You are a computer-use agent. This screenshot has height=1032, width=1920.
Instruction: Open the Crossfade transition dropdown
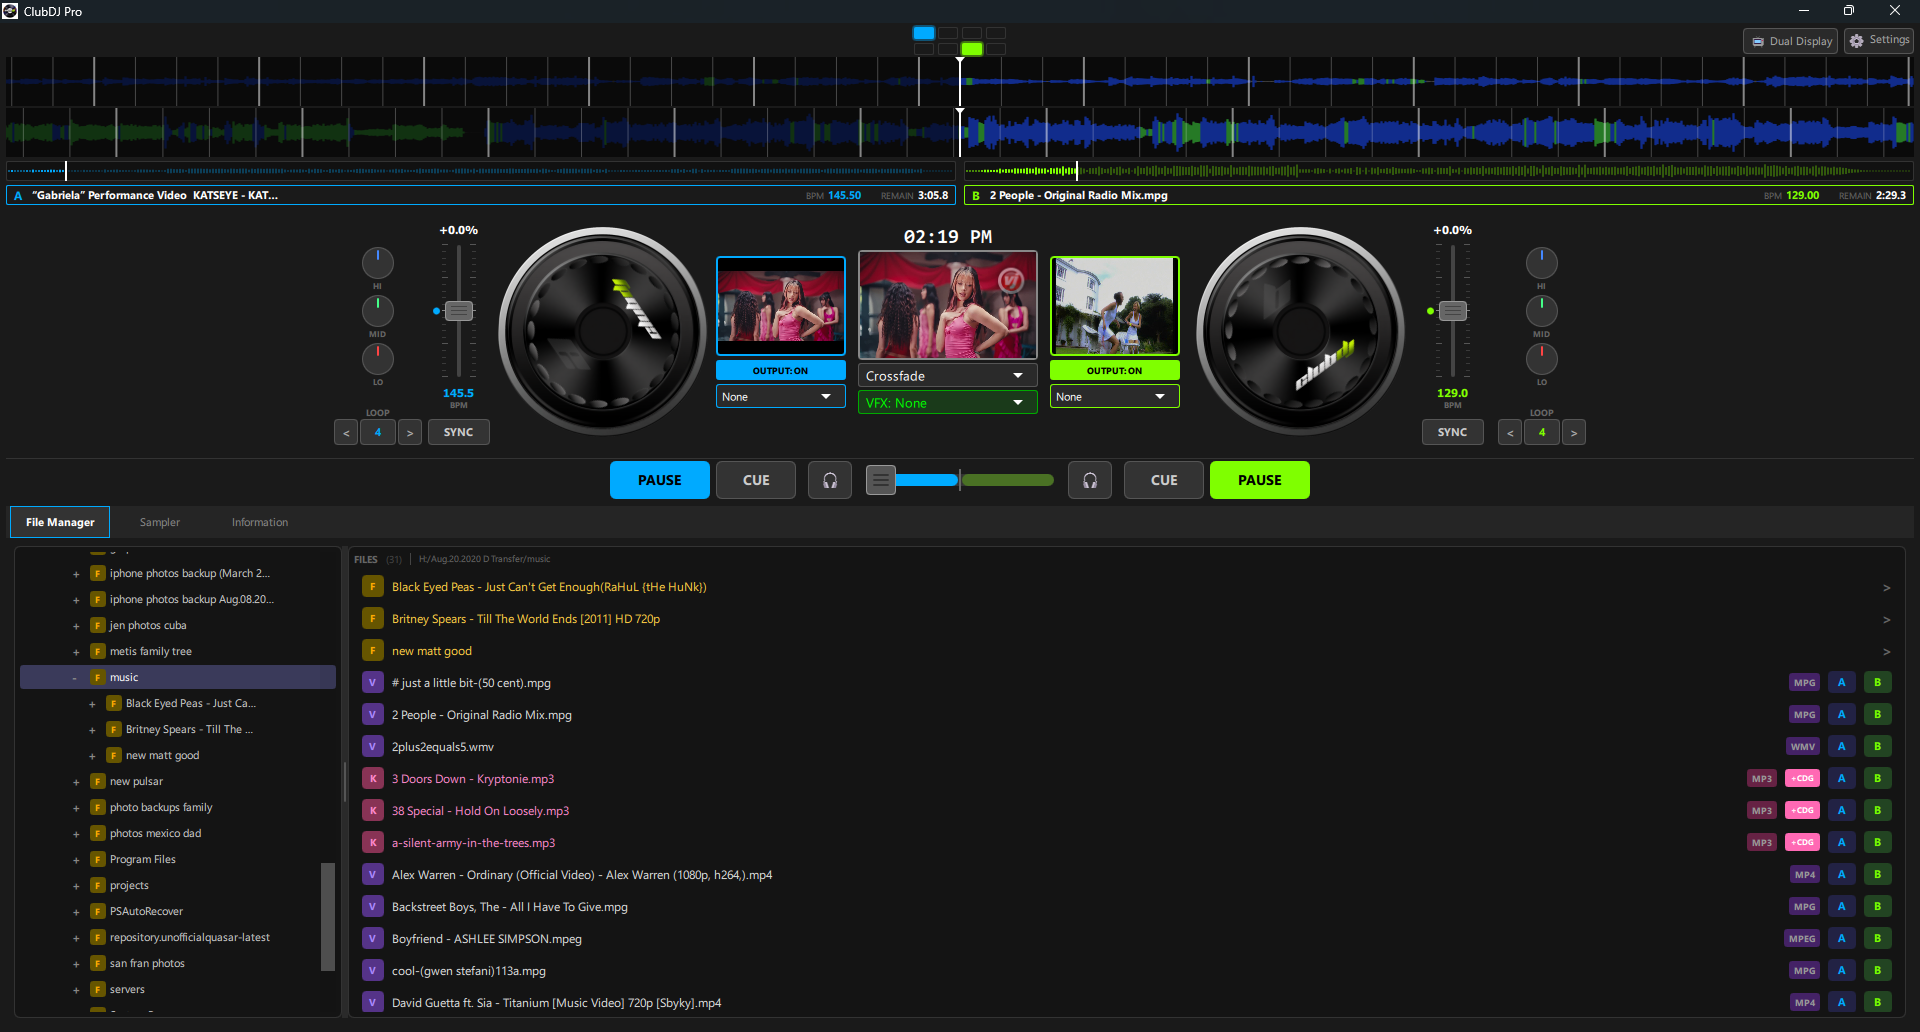pos(946,375)
